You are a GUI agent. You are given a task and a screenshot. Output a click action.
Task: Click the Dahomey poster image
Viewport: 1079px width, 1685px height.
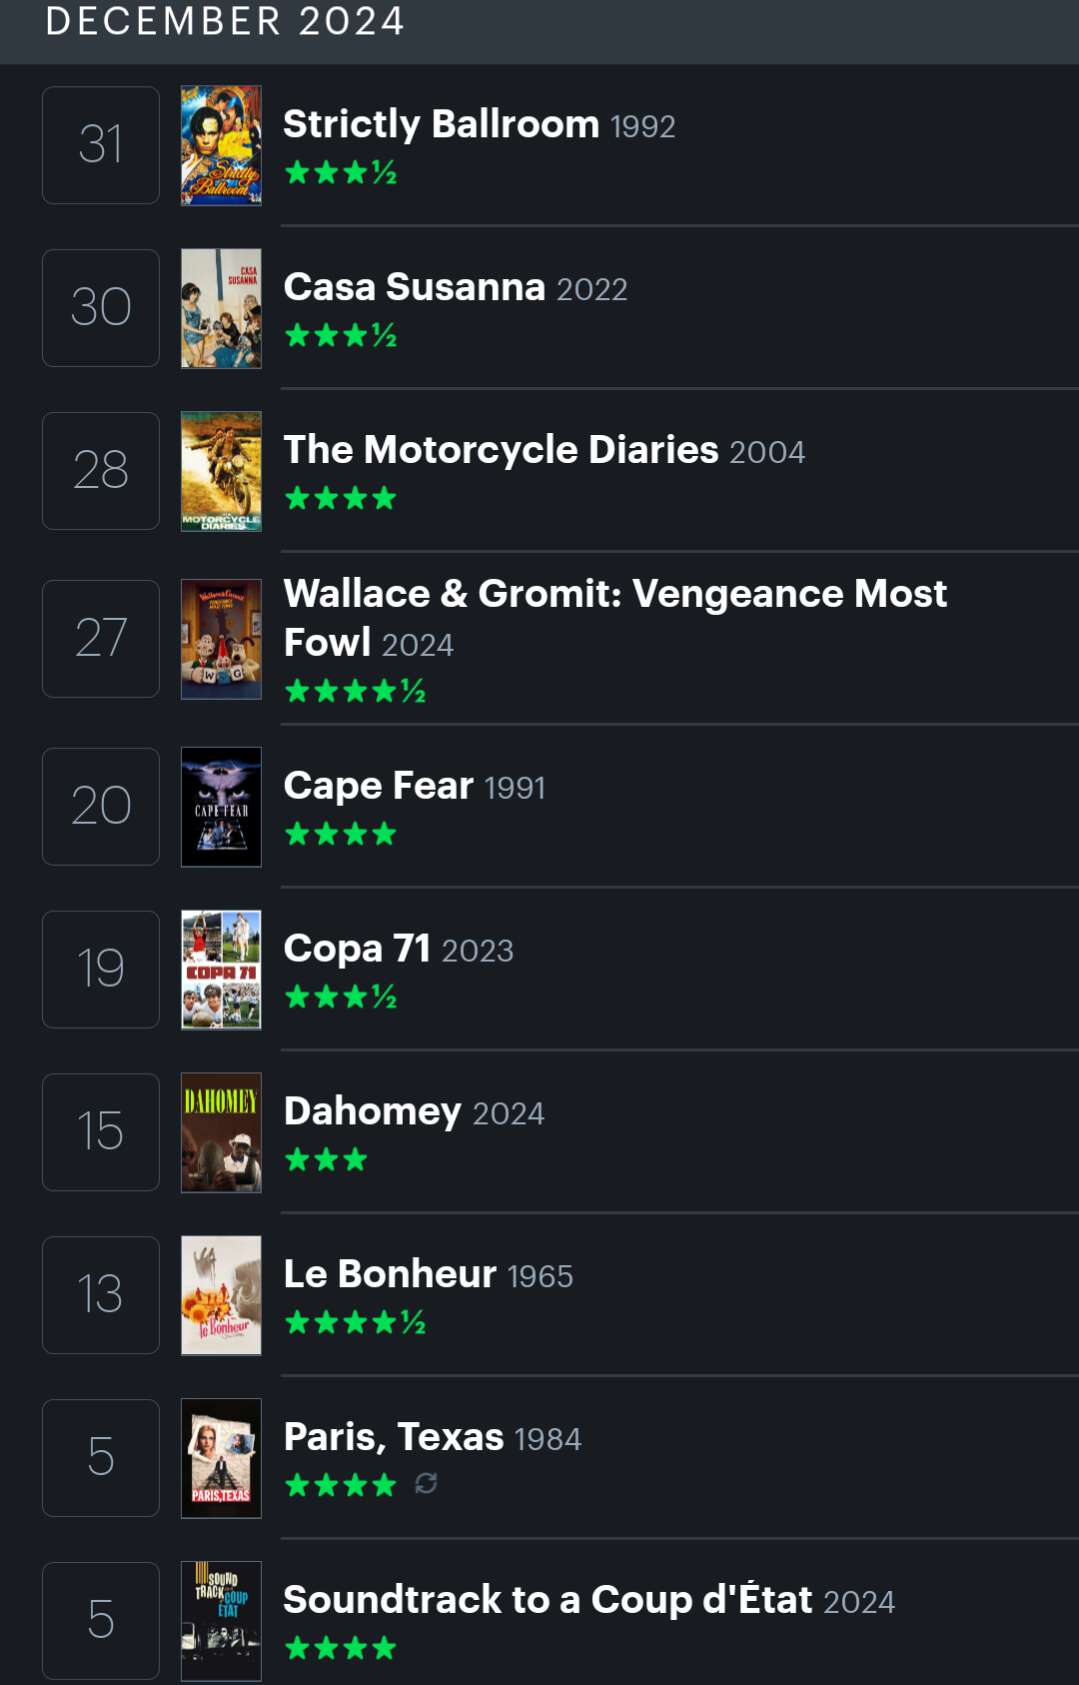tap(221, 1132)
